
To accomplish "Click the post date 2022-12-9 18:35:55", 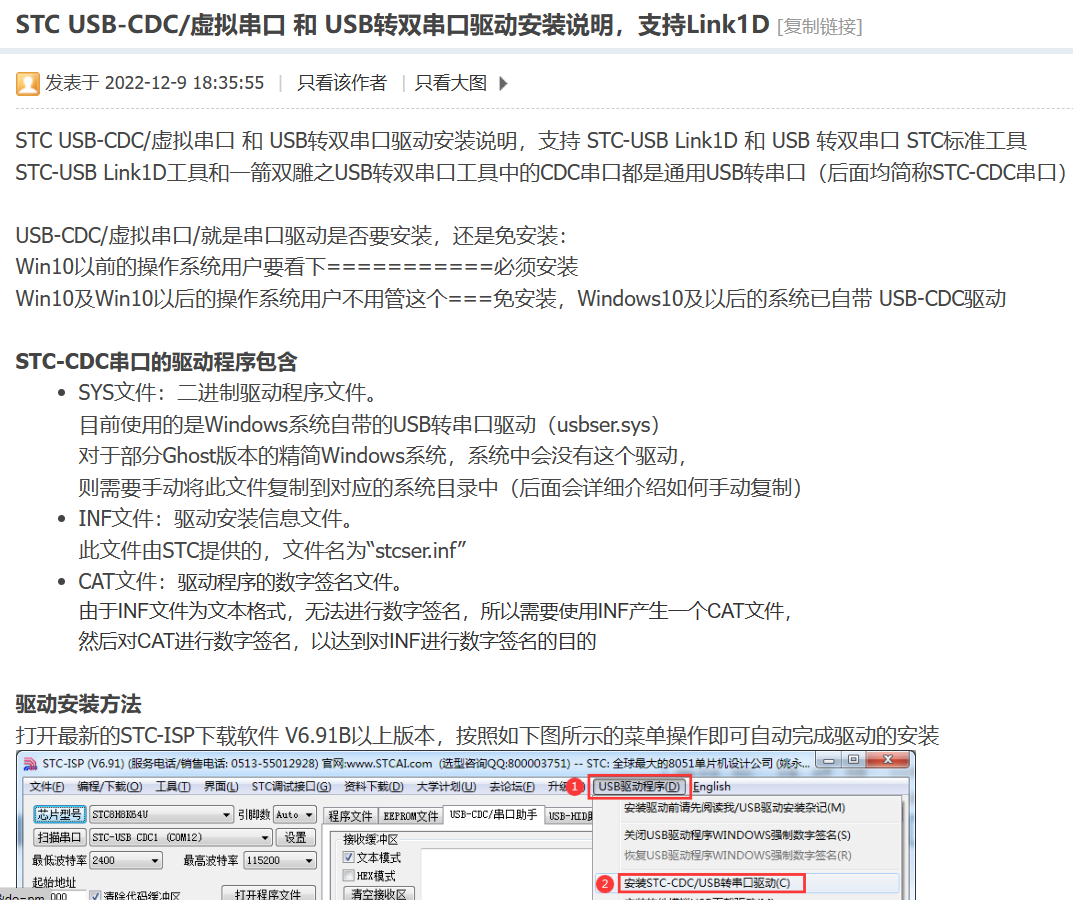I will click(184, 83).
